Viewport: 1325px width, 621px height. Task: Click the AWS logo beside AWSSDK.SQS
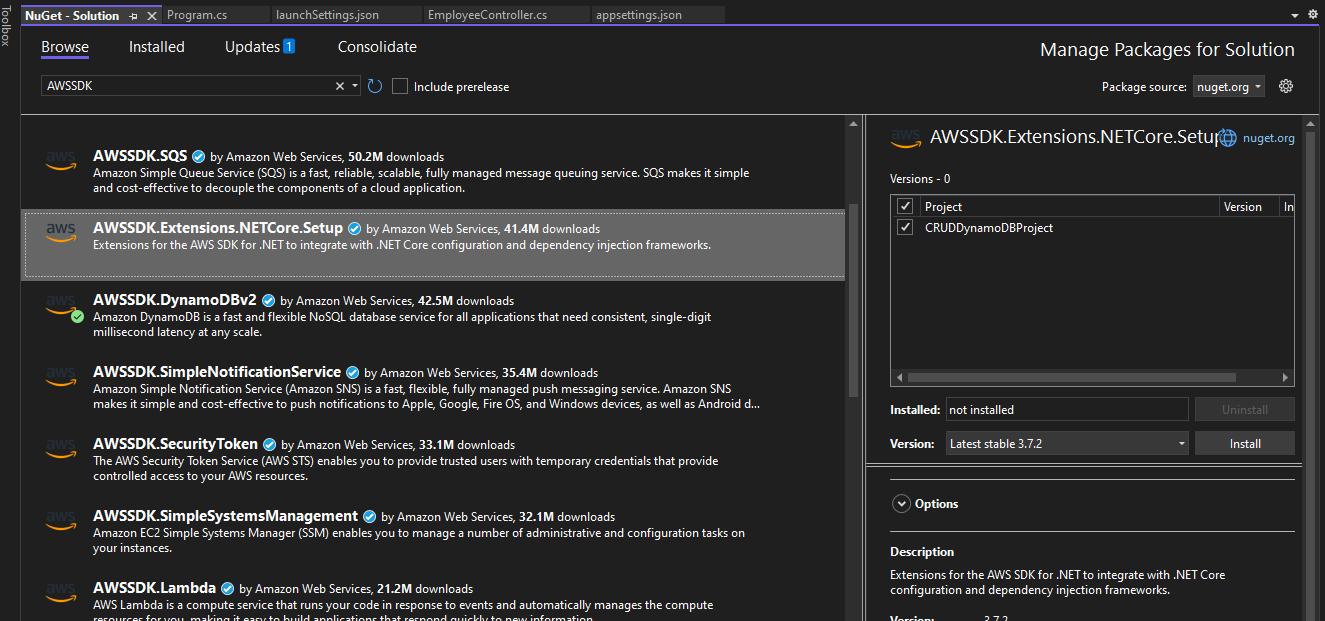click(61, 160)
